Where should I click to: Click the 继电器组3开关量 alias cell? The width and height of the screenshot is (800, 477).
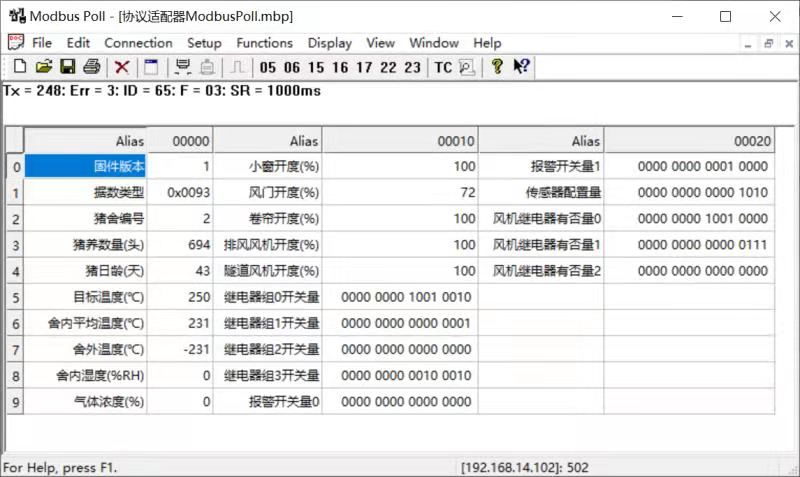[x=268, y=376]
